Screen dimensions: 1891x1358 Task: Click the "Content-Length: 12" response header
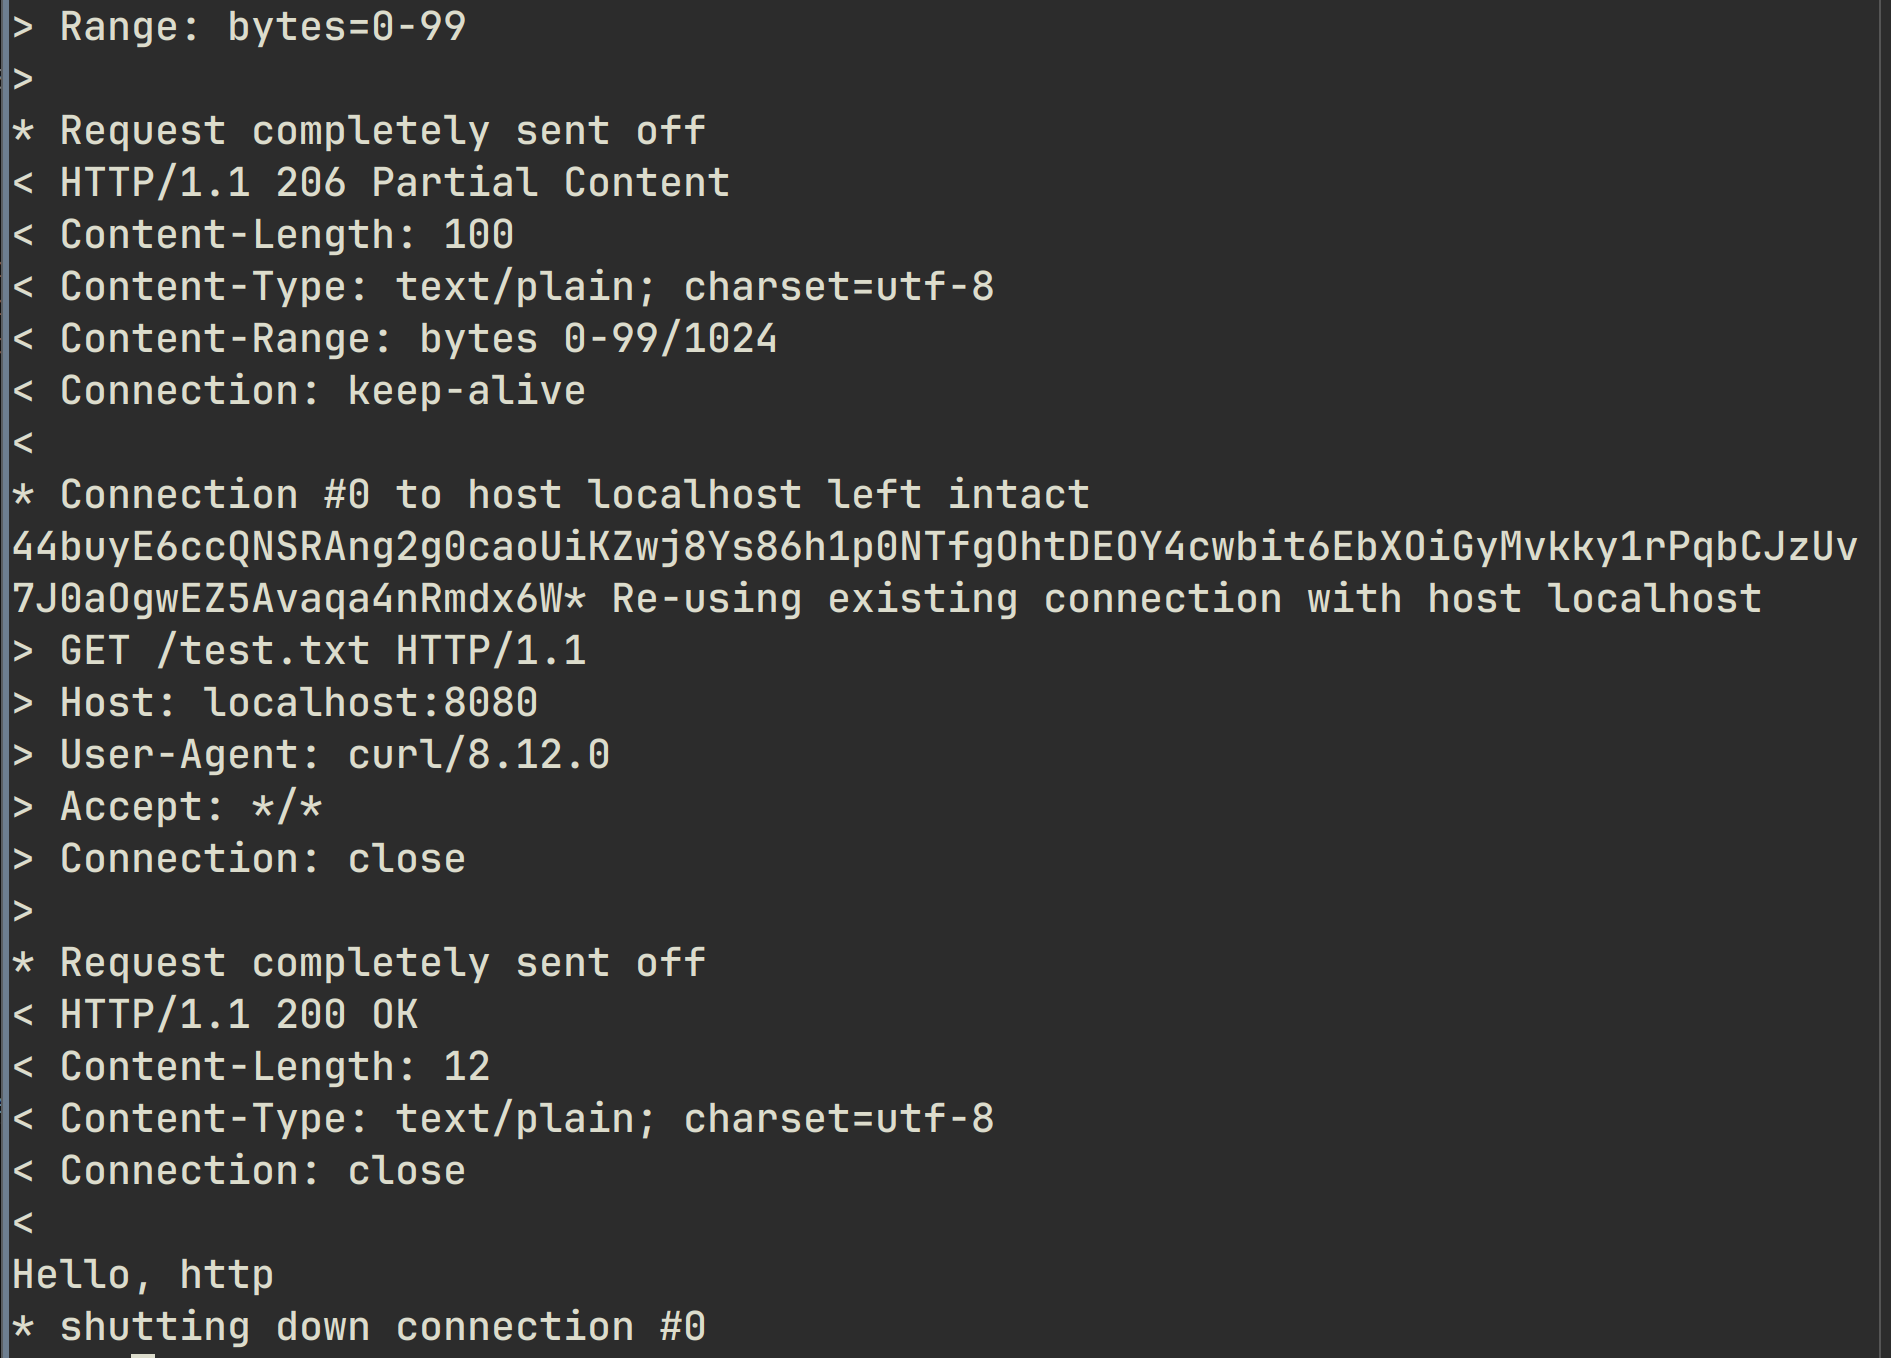tap(274, 1067)
